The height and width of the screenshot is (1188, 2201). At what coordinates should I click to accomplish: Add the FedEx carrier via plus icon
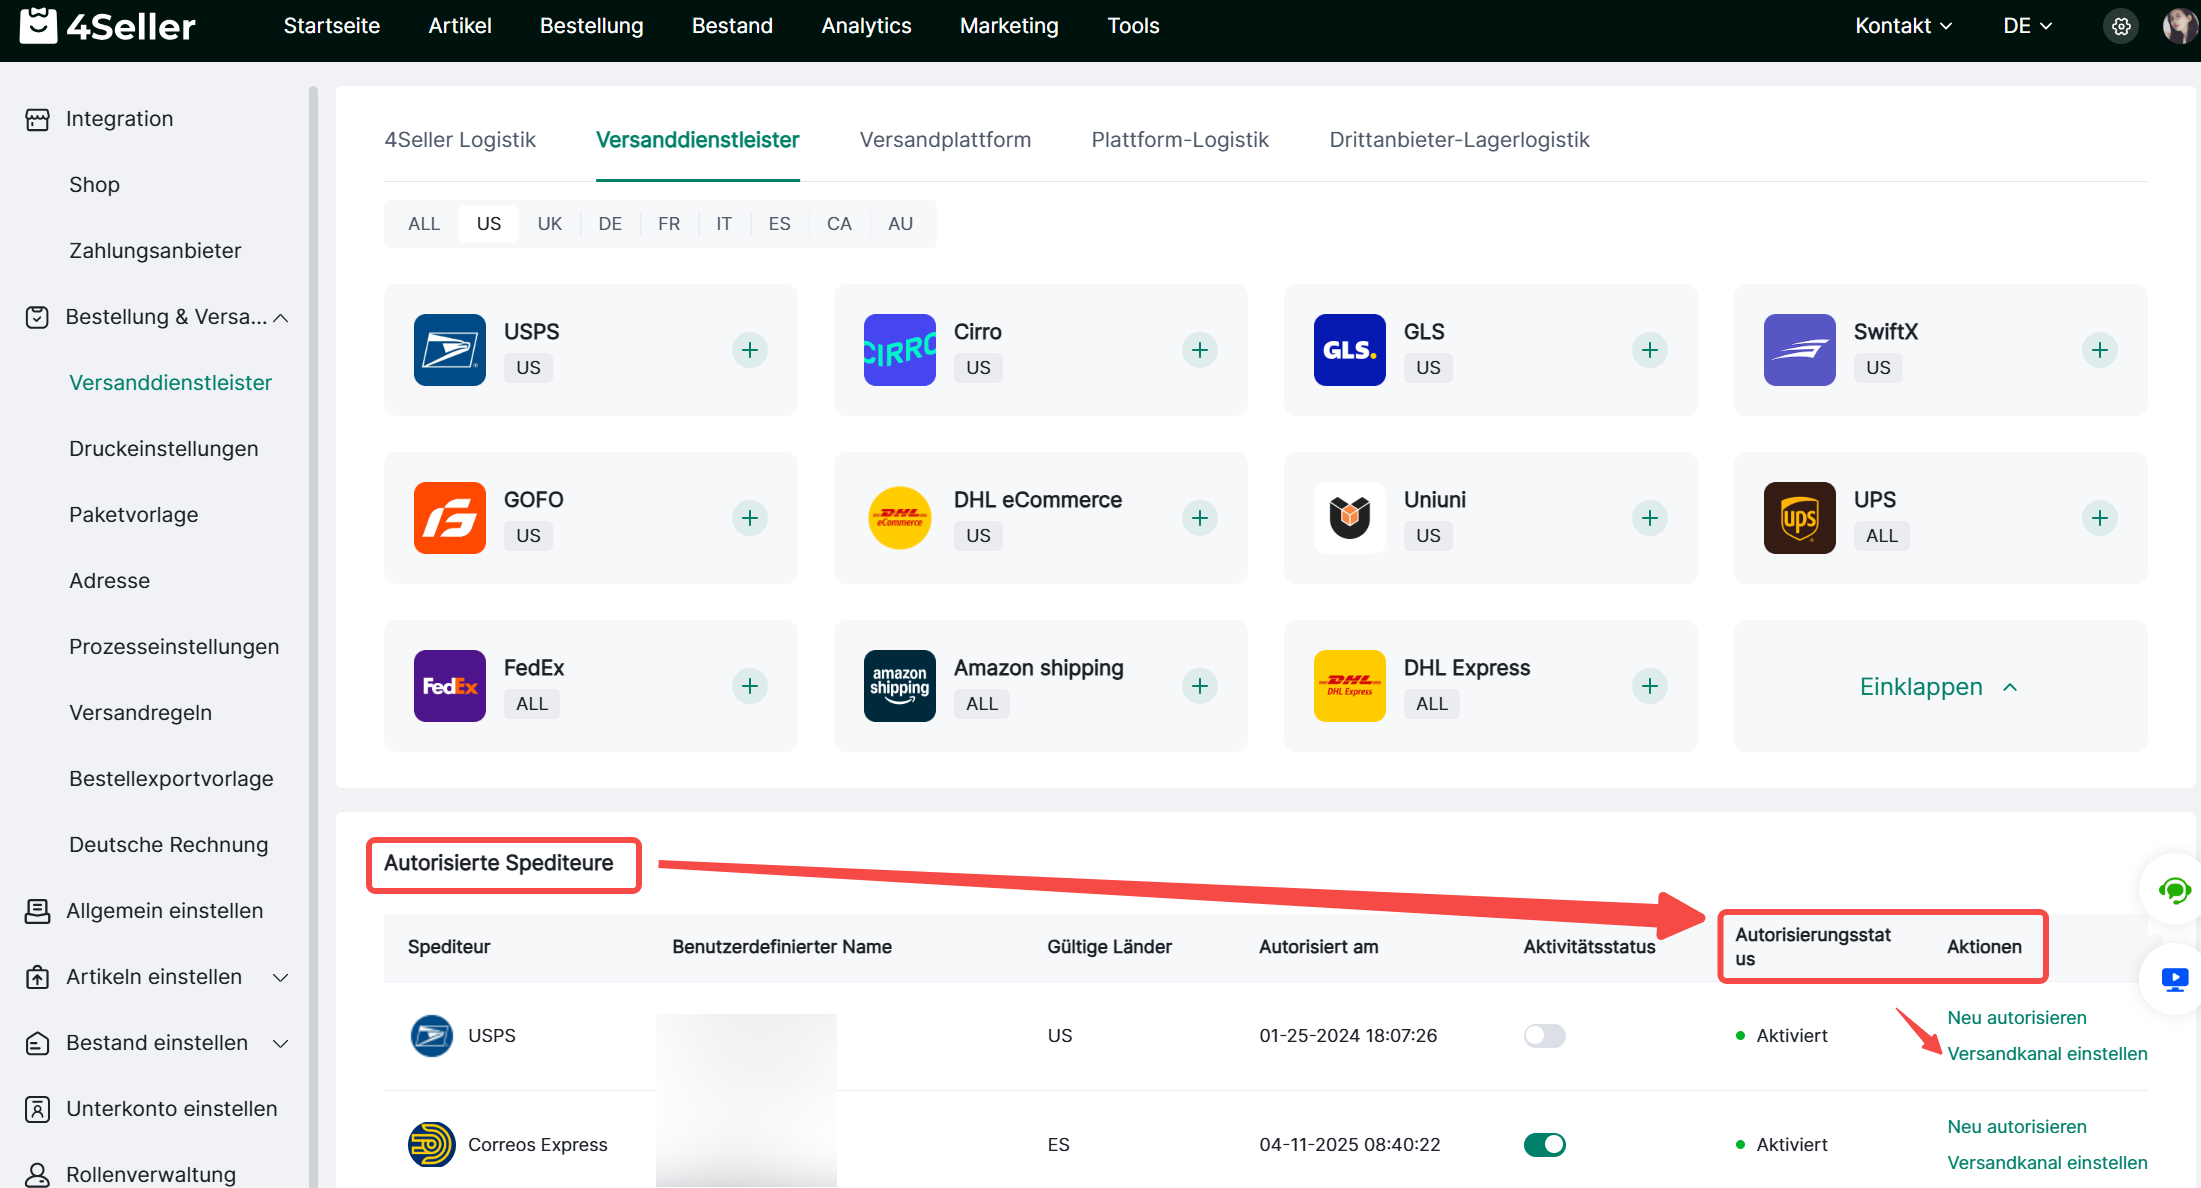coord(749,686)
